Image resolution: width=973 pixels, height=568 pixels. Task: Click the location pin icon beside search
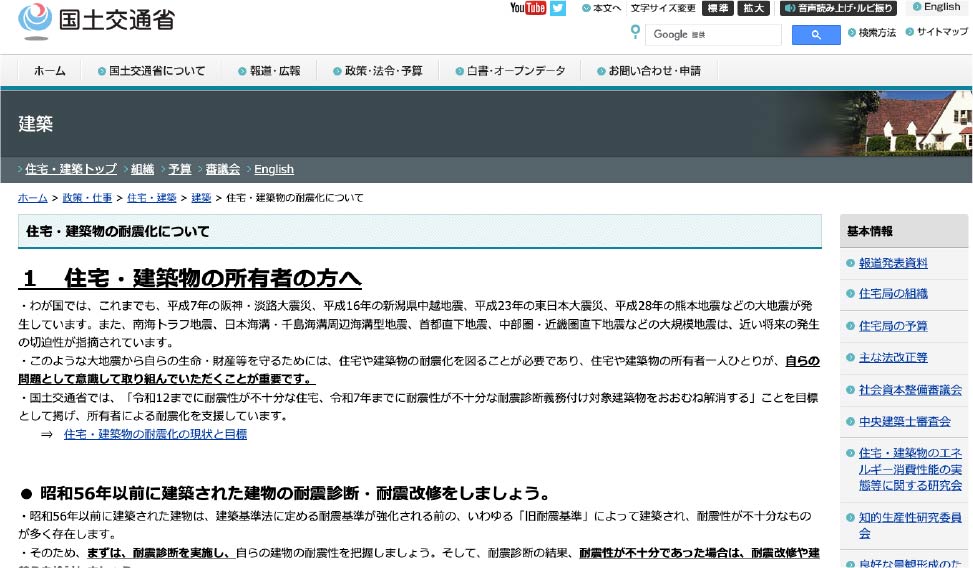click(x=635, y=32)
